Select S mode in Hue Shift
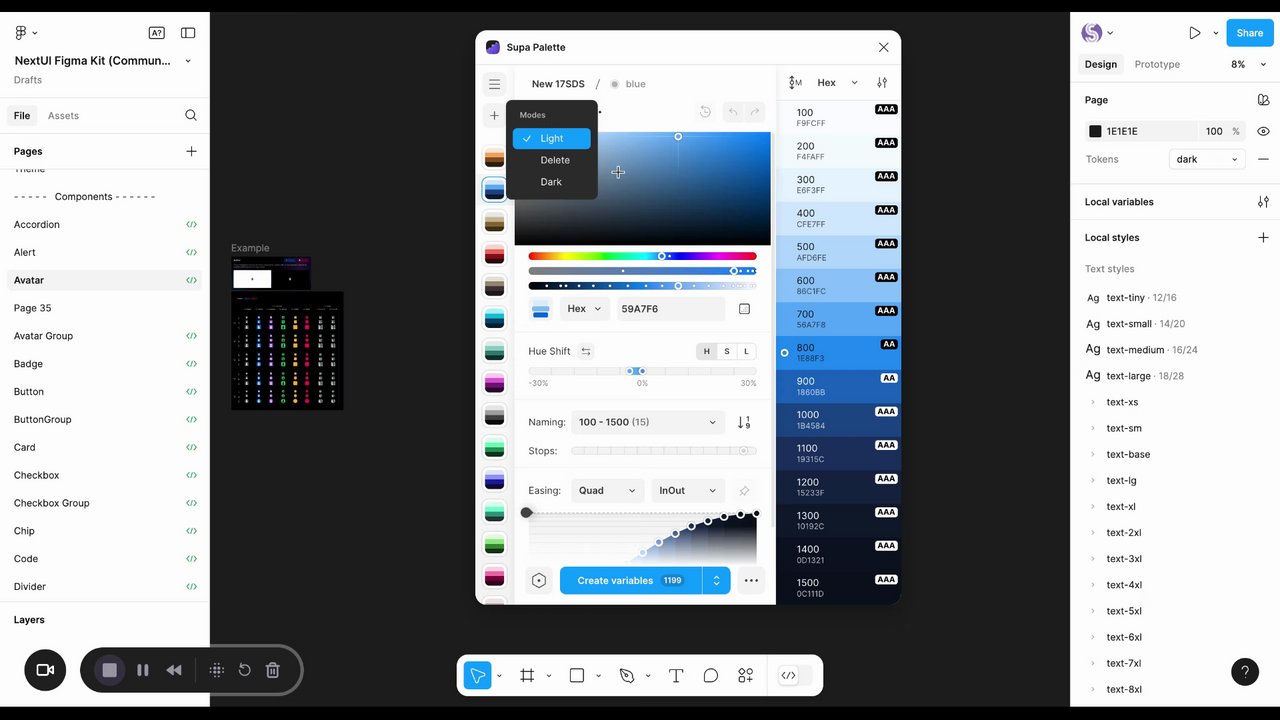The height and width of the screenshot is (720, 1280). click(727, 351)
